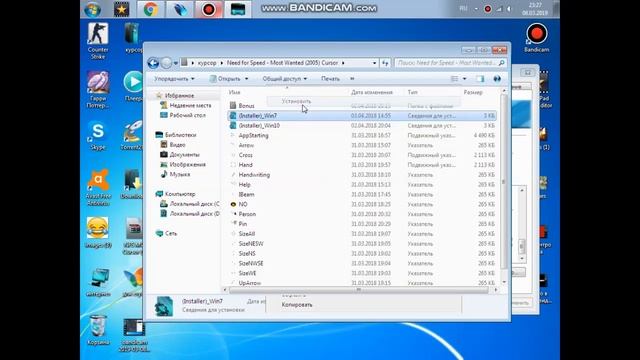Choose Установить in the context menu
This screenshot has height=360, width=640.
[296, 101]
